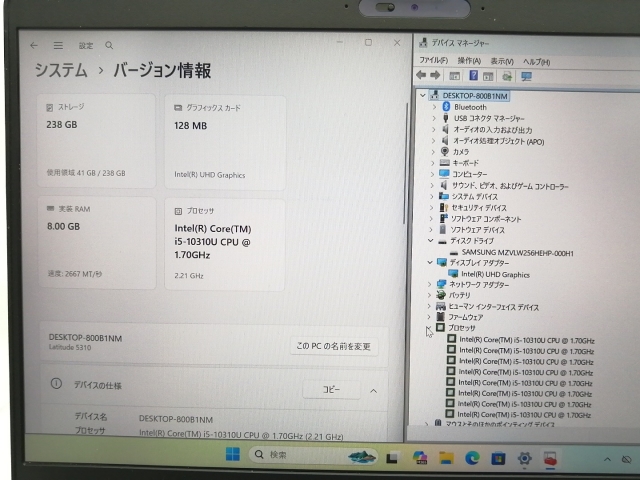Viewport: 640px width, 480px height.
Task: Select SAMSUNG MZVLW256HEHP-000H1 disk drive
Action: click(x=517, y=253)
